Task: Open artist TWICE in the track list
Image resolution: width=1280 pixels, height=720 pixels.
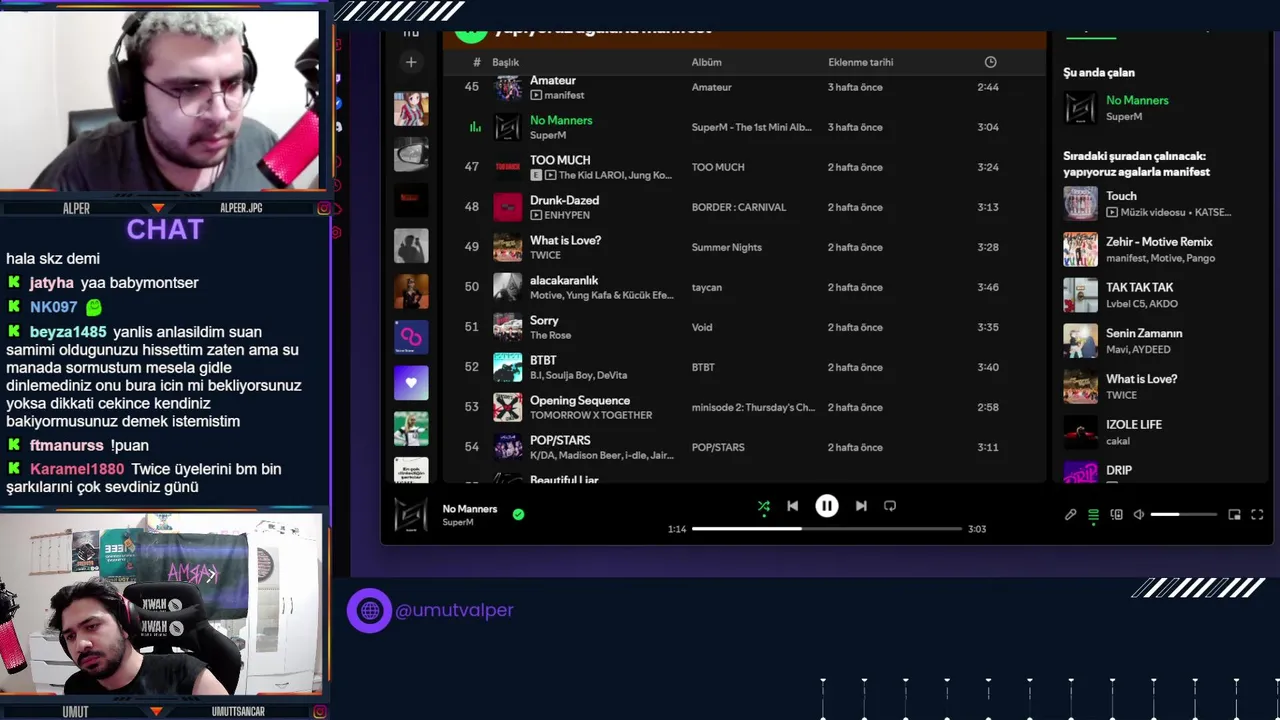Action: [545, 255]
